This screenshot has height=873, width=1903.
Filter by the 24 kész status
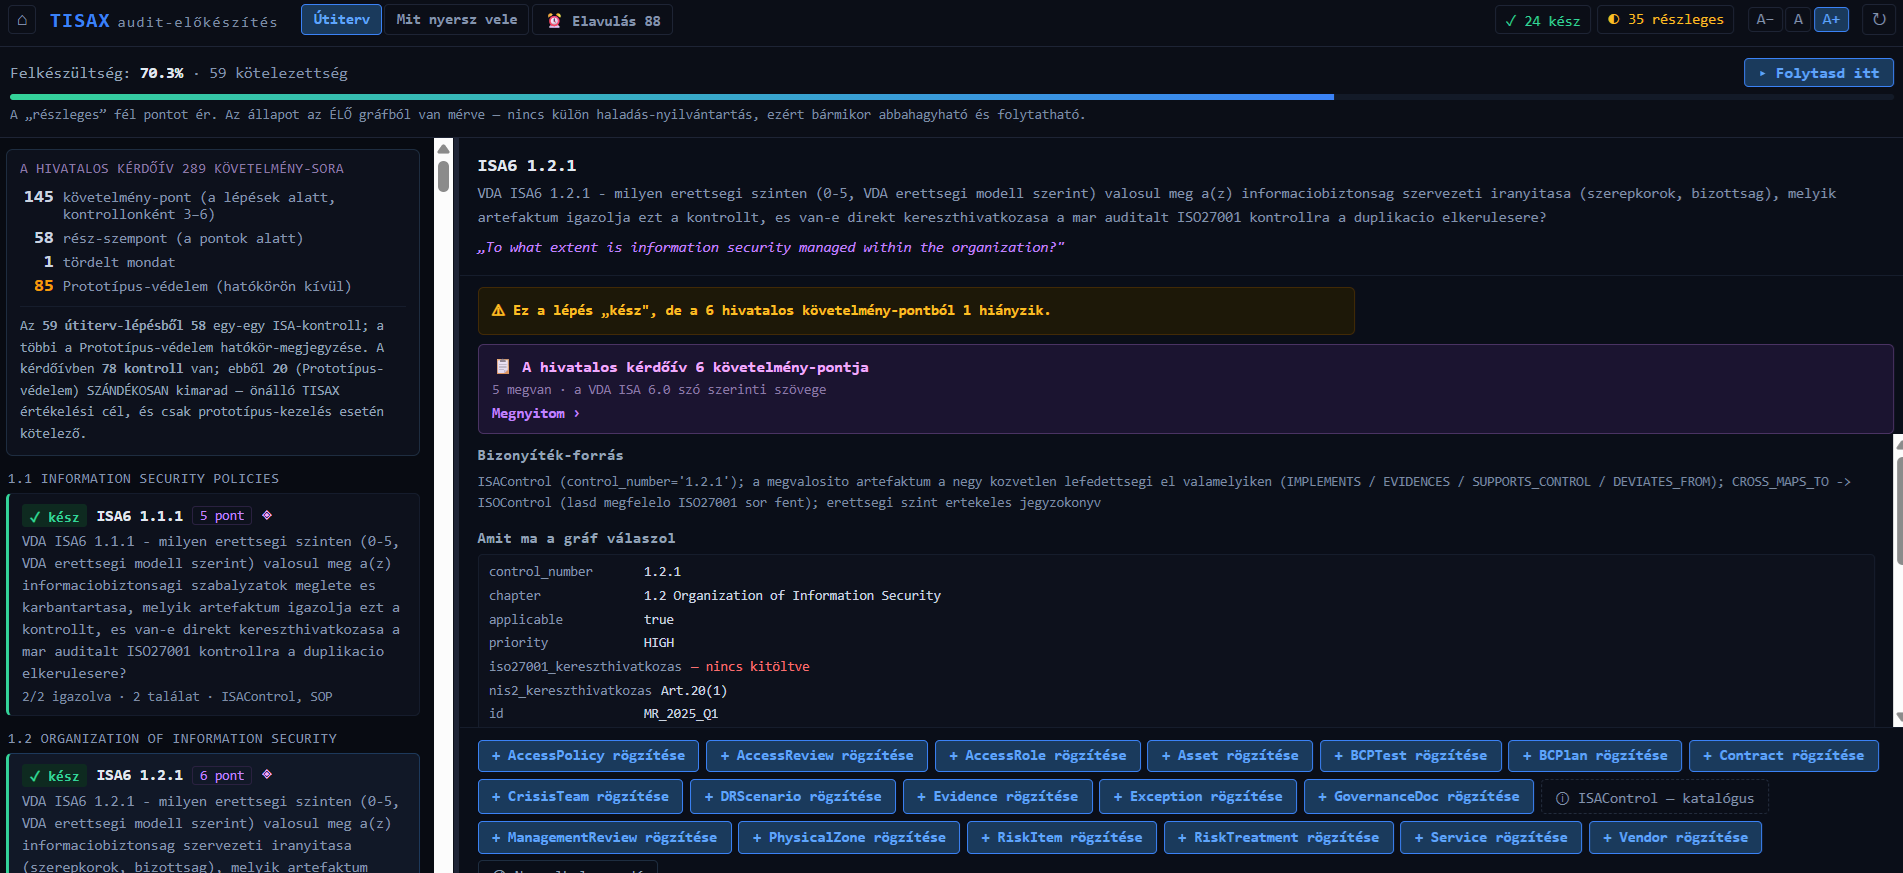[1543, 20]
